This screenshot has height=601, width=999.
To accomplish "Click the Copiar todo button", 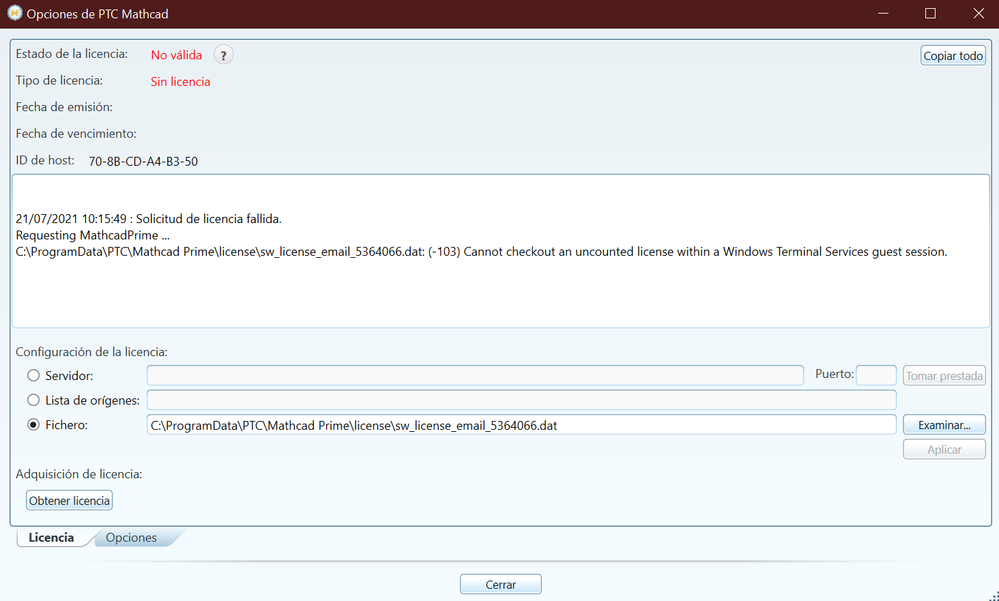I will click(952, 55).
